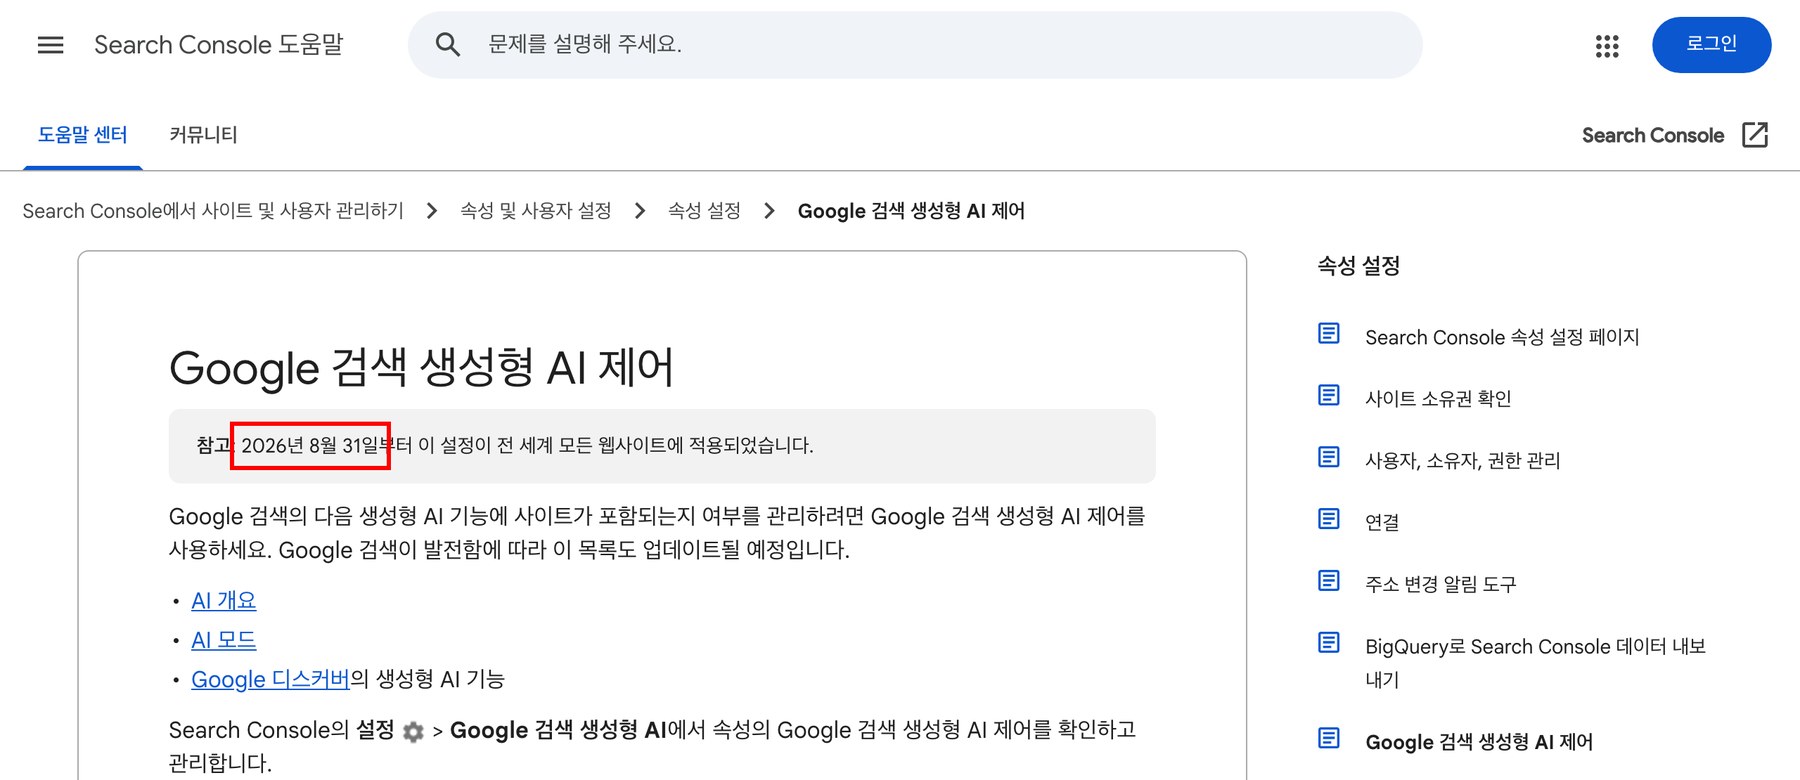This screenshot has height=780, width=1800.
Task: Click document icon next to 주소 변경 알림 도구
Action: 1329,580
